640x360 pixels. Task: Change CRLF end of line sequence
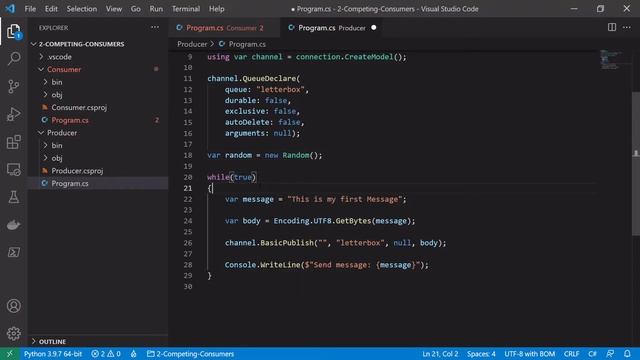pyautogui.click(x=571, y=354)
